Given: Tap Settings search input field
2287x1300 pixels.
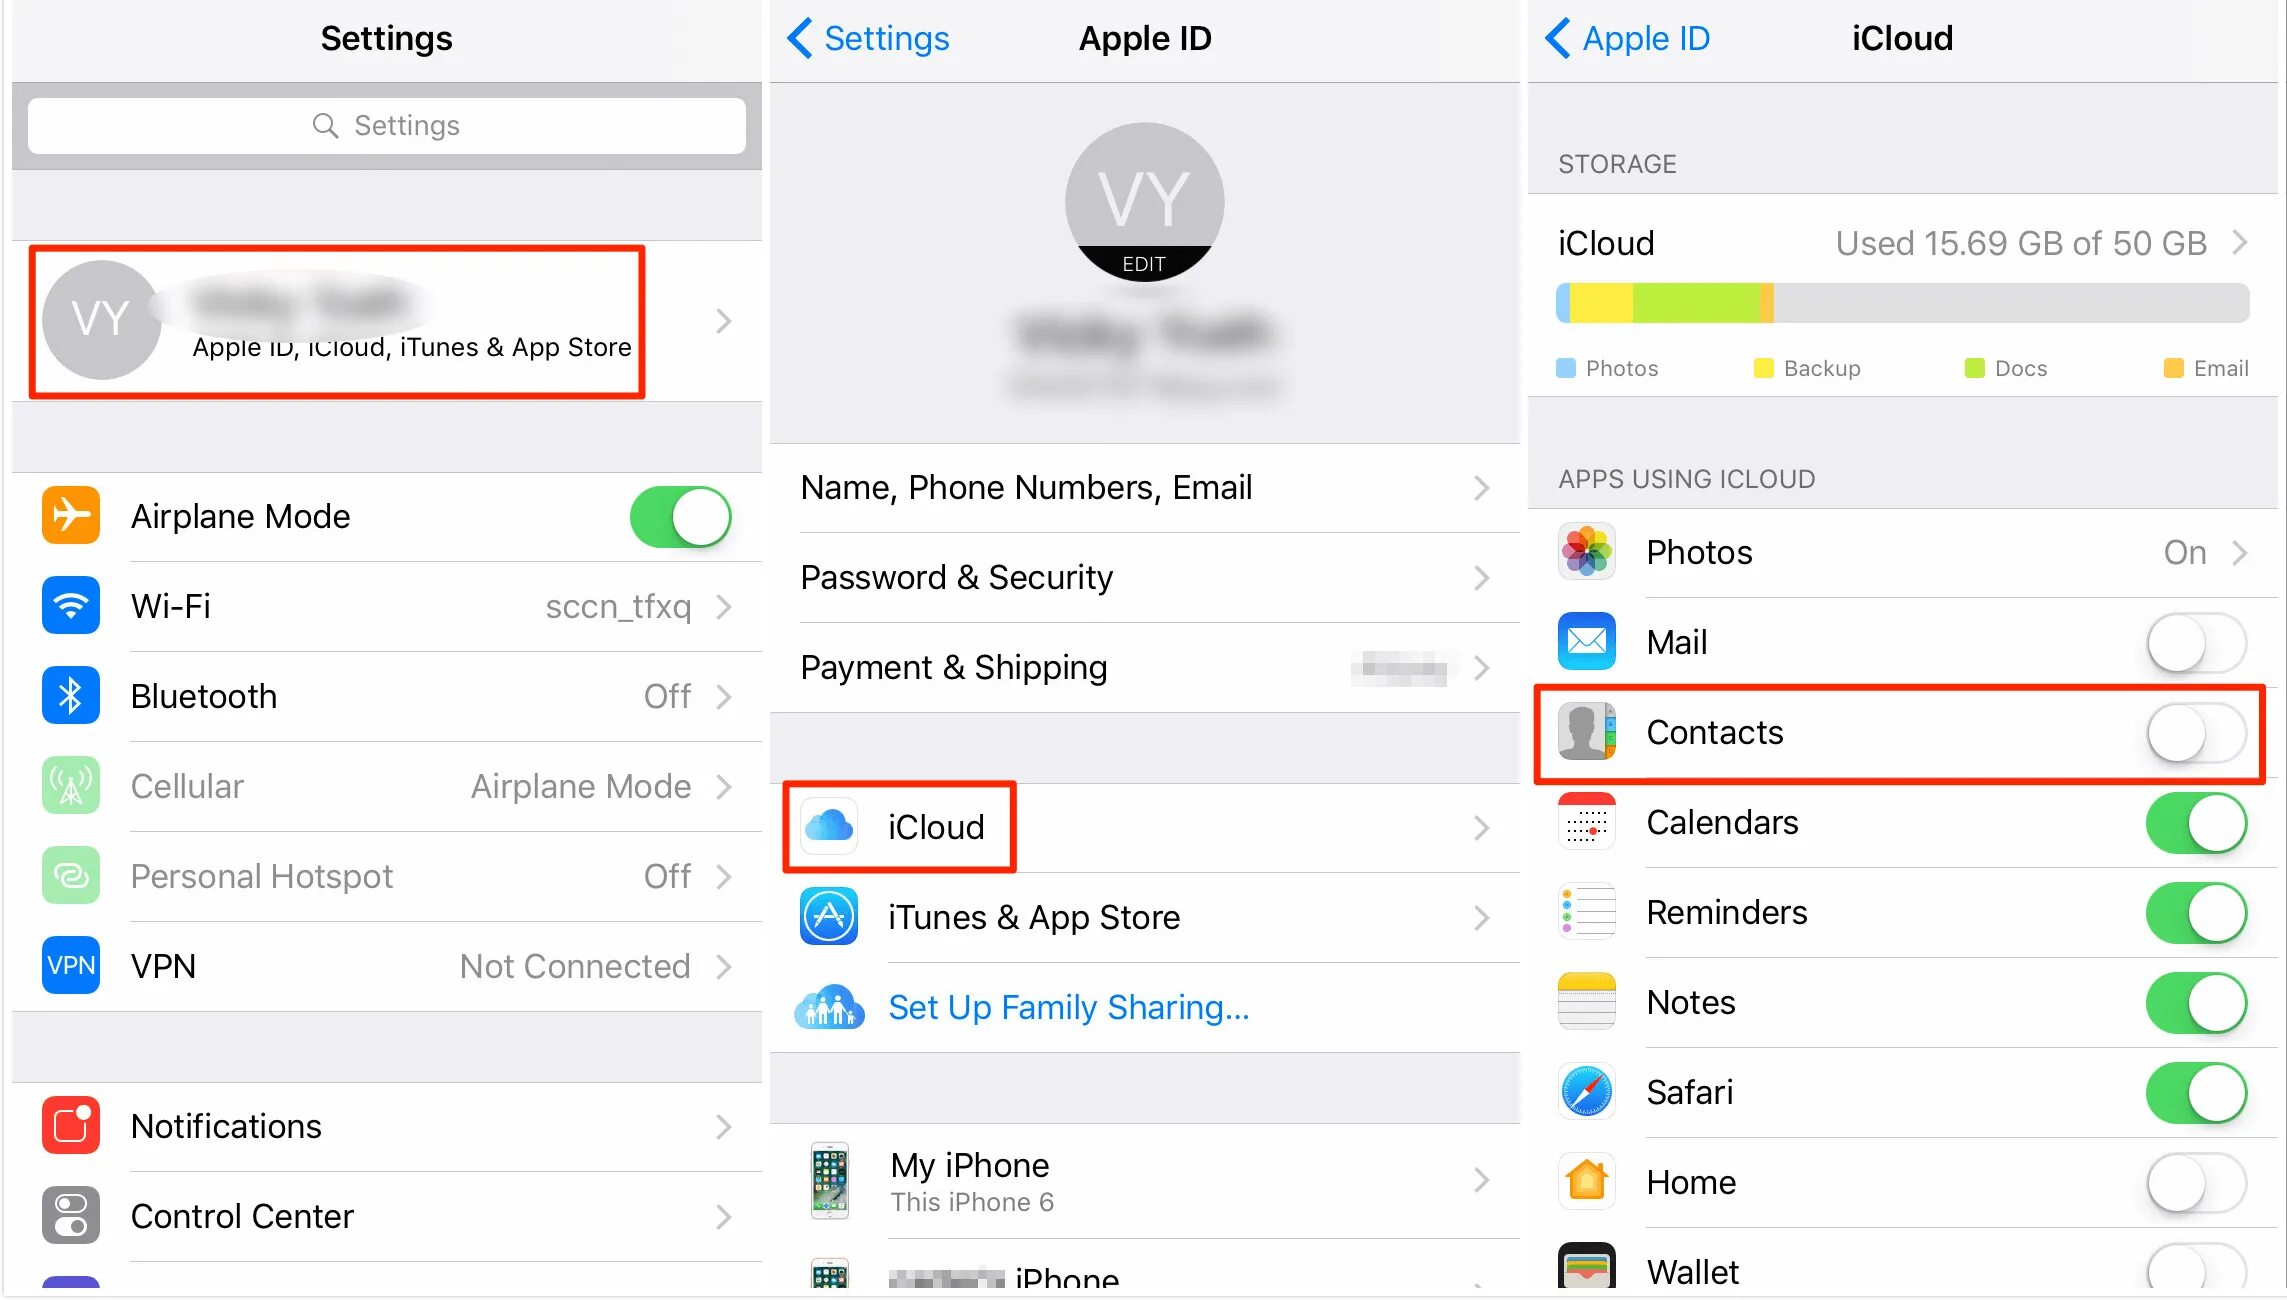Looking at the screenshot, I should 385,126.
